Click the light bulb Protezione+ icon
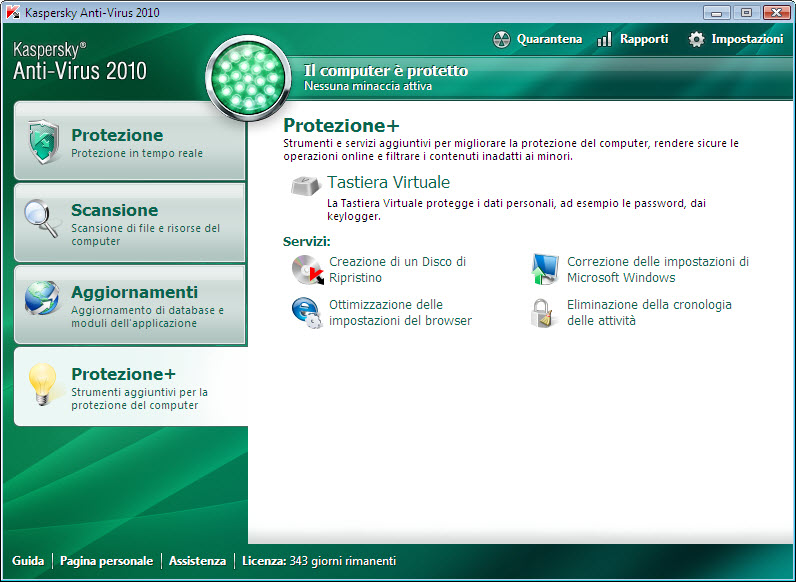This screenshot has height=582, width=796. (43, 384)
